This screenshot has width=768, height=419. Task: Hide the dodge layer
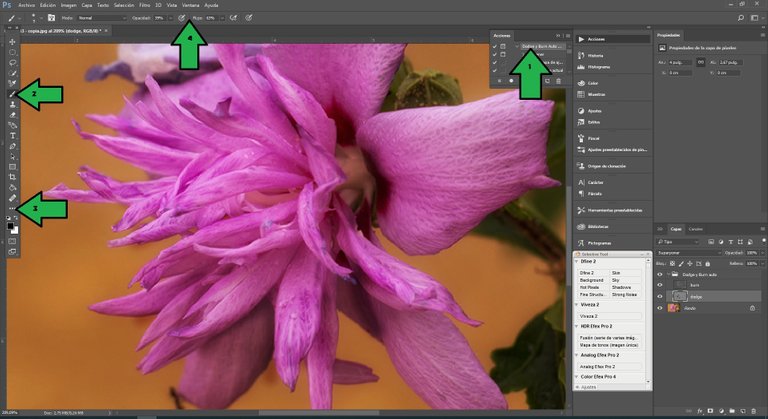click(660, 296)
